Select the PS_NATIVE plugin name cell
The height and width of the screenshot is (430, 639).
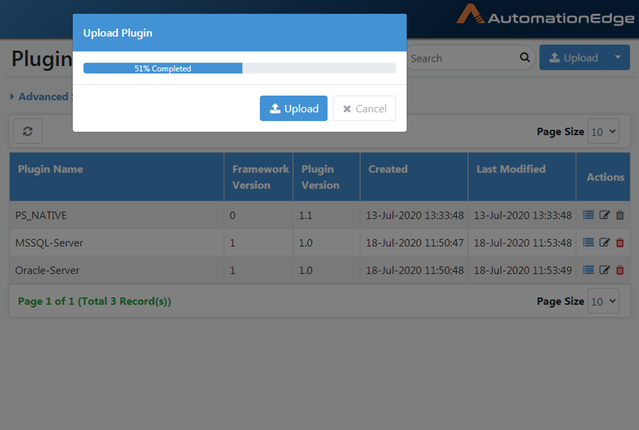[117, 215]
